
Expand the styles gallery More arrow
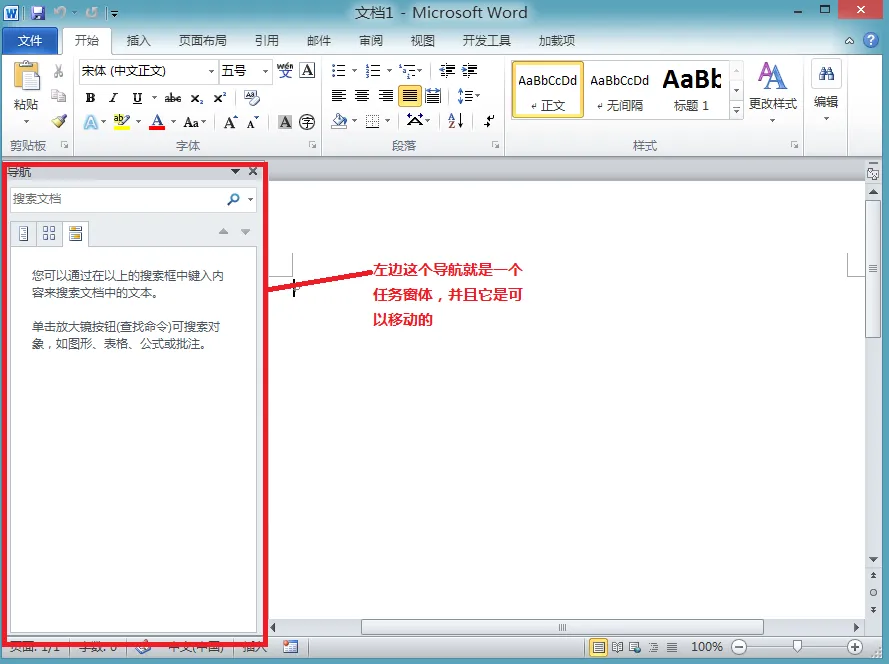click(x=736, y=110)
